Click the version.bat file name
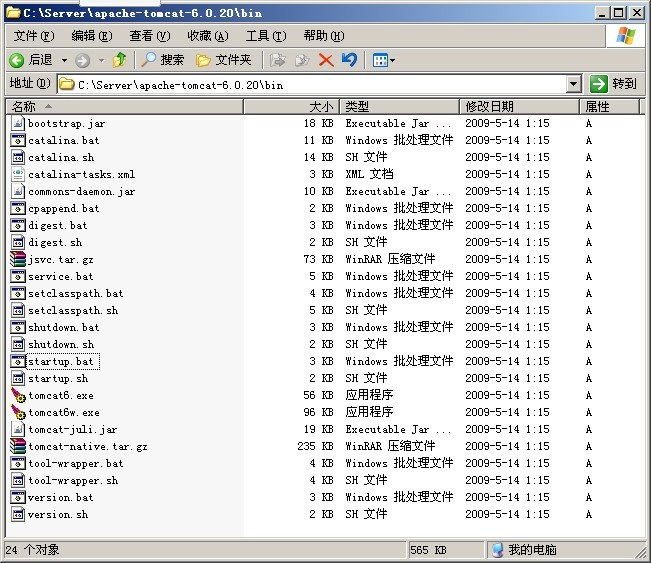Screen dimensions: 651x563 (61, 497)
